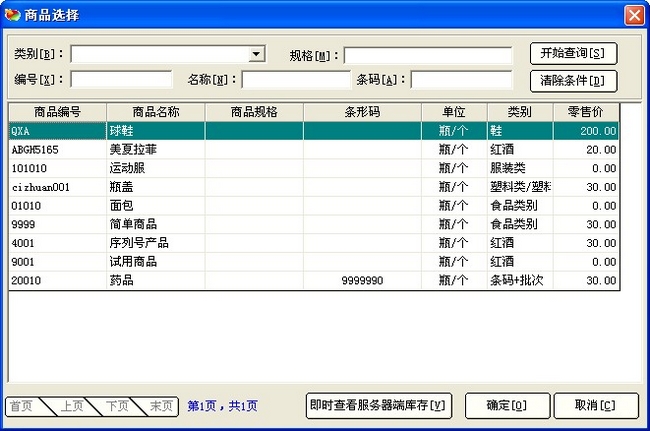This screenshot has width=650, height=431.
Task: Expand the 类别 dropdown list
Action: click(x=257, y=54)
